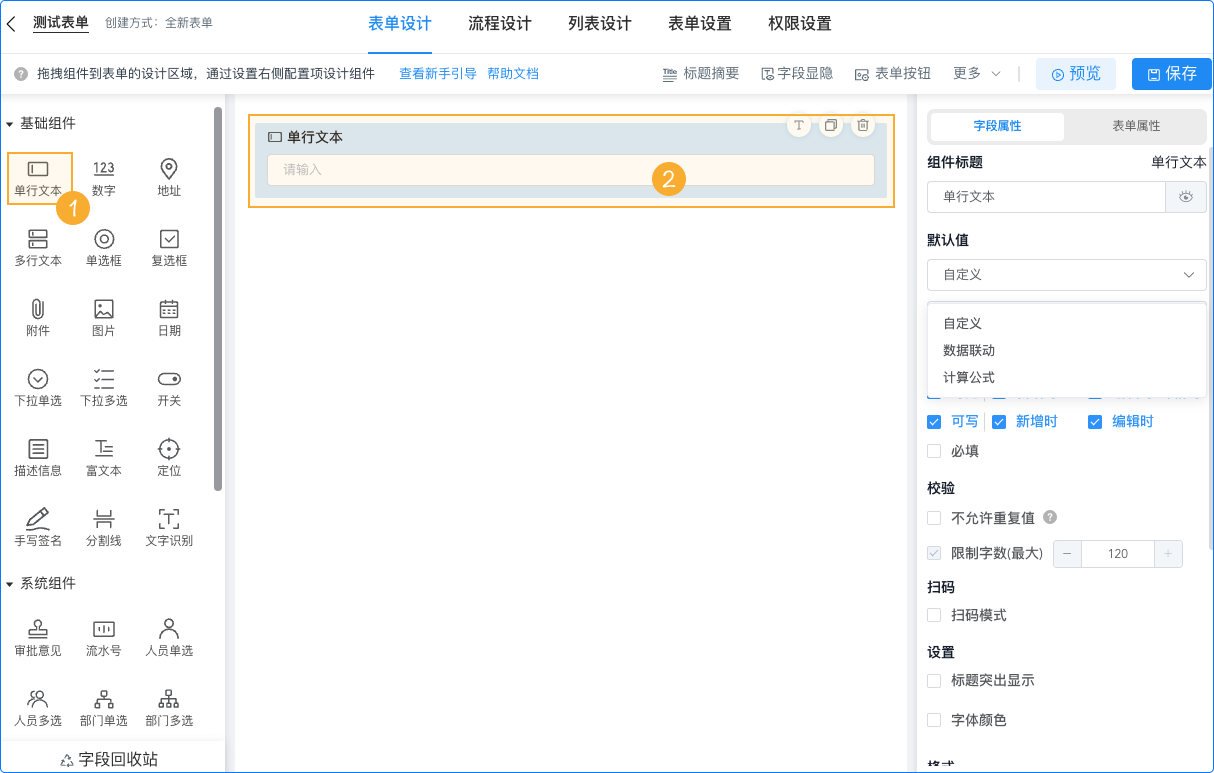The width and height of the screenshot is (1214, 773).
Task: Switch to the 流程设计 tab
Action: (x=500, y=23)
